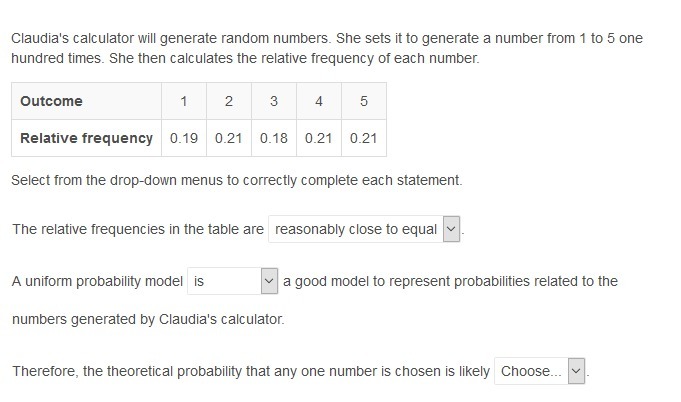Open the 'reasonably close to equal' drop-down
This screenshot has width=681, height=402.
365,229
